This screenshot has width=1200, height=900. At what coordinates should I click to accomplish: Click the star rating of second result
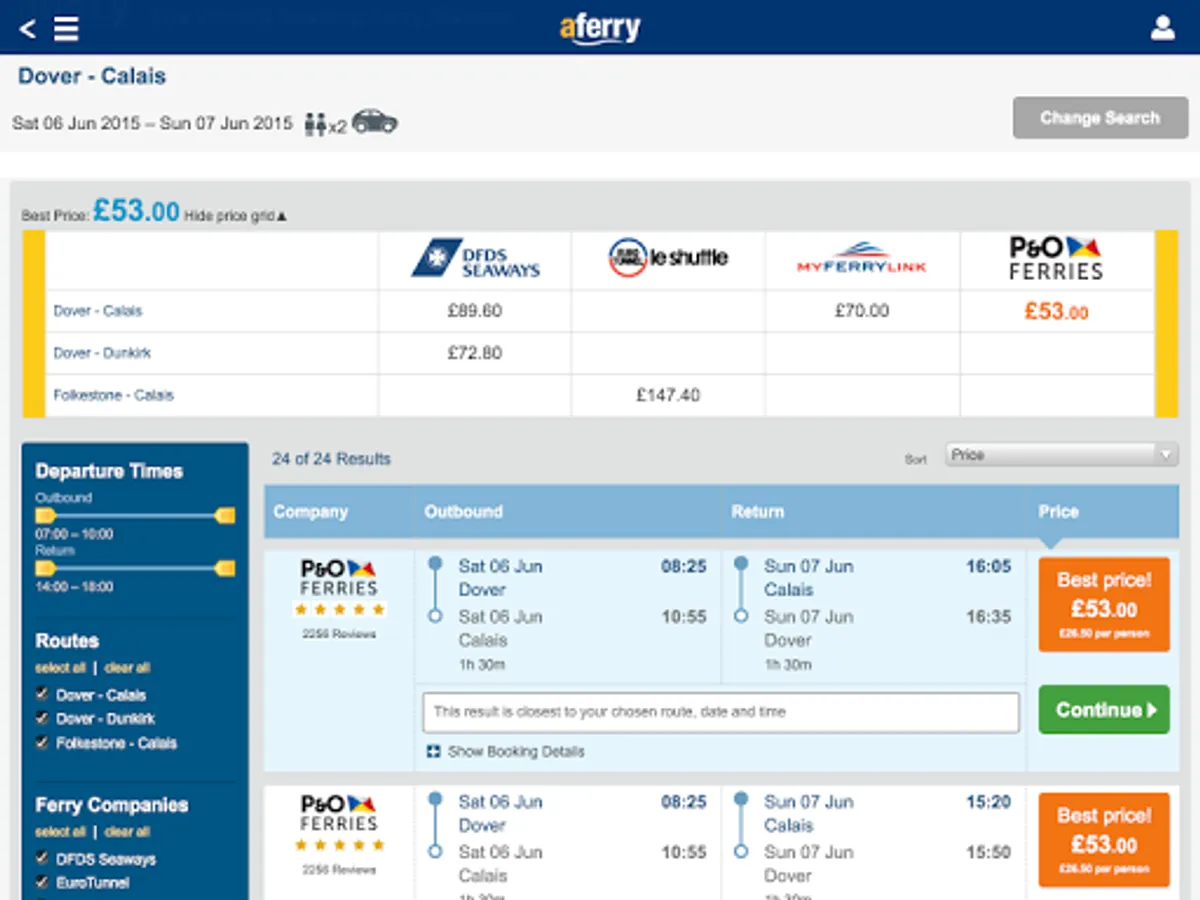pyautogui.click(x=339, y=845)
